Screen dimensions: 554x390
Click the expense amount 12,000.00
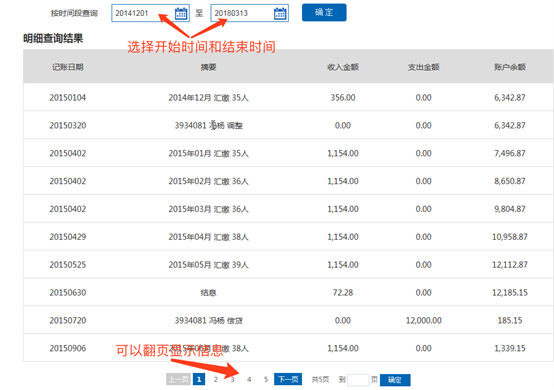coord(424,320)
